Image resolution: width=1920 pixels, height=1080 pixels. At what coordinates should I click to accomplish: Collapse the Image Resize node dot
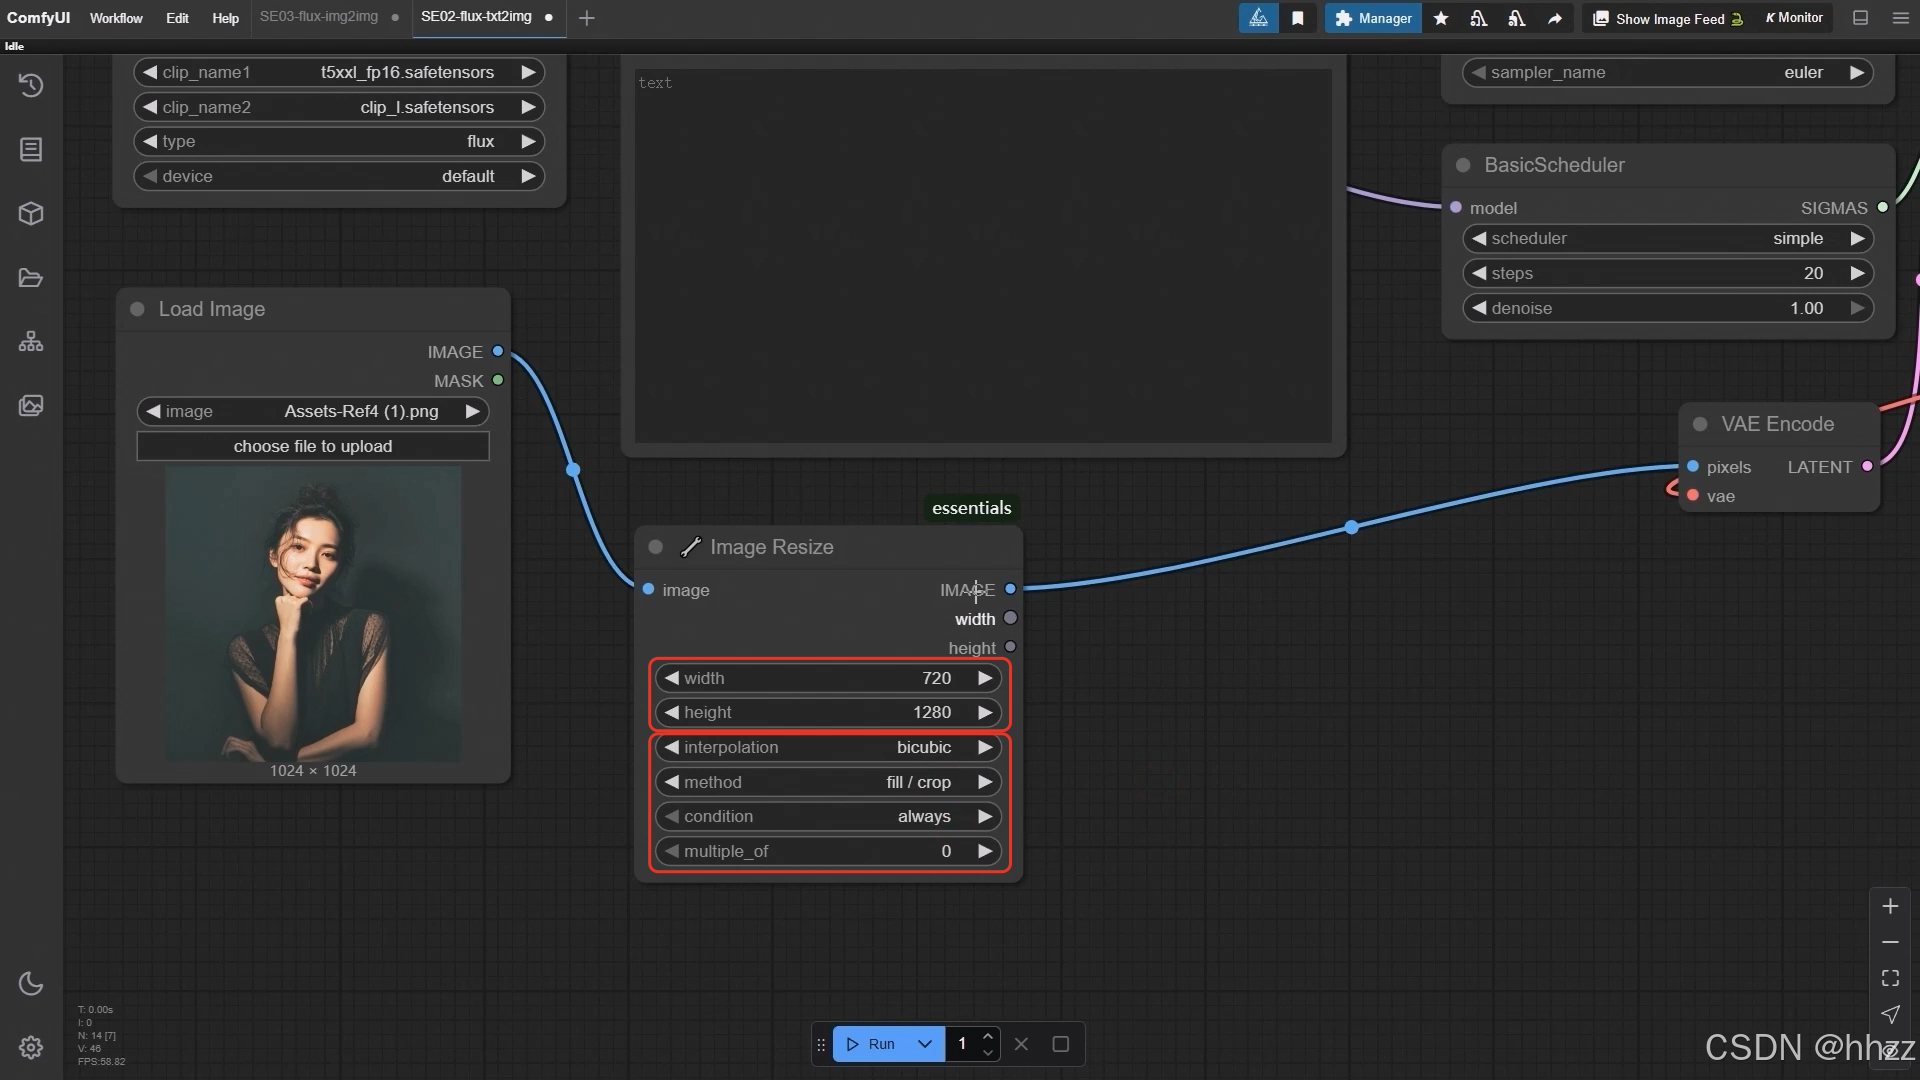tap(656, 547)
